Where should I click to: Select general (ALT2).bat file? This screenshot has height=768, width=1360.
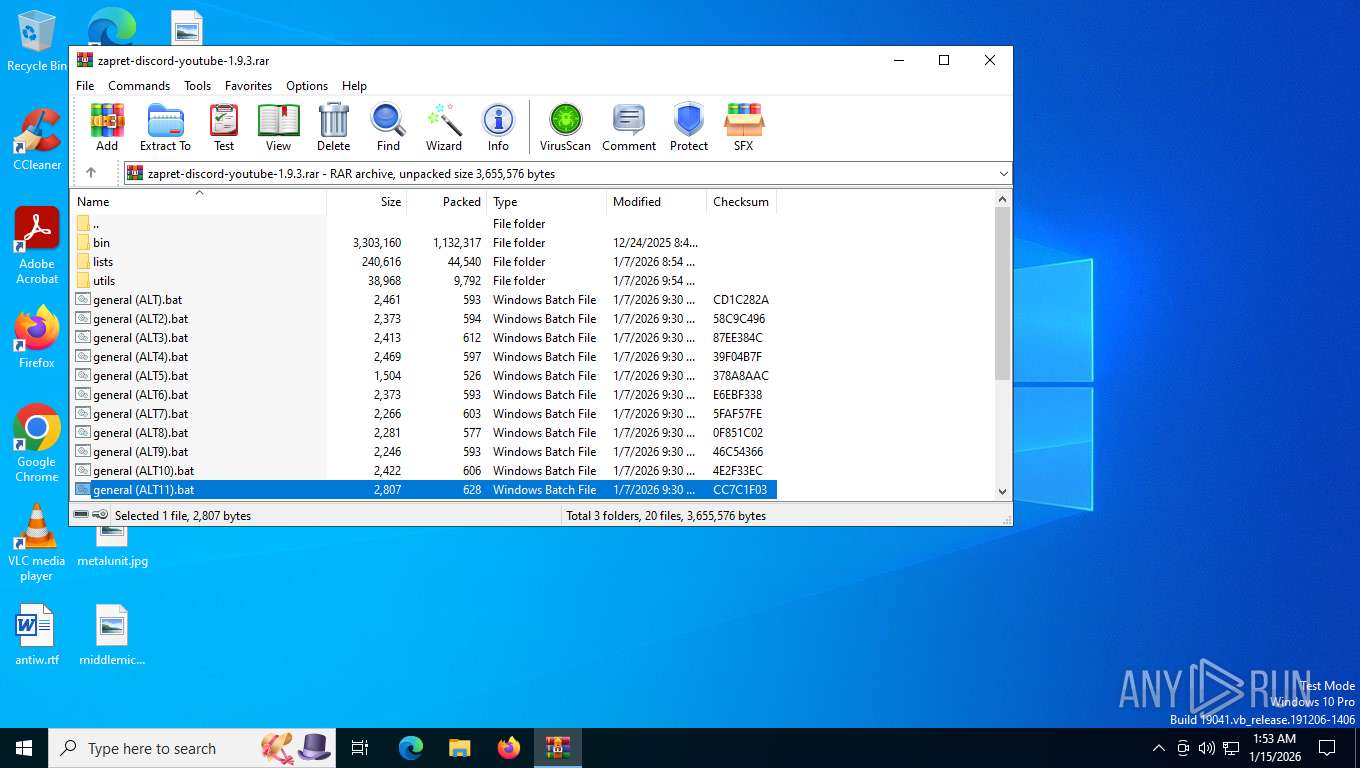point(424,319)
